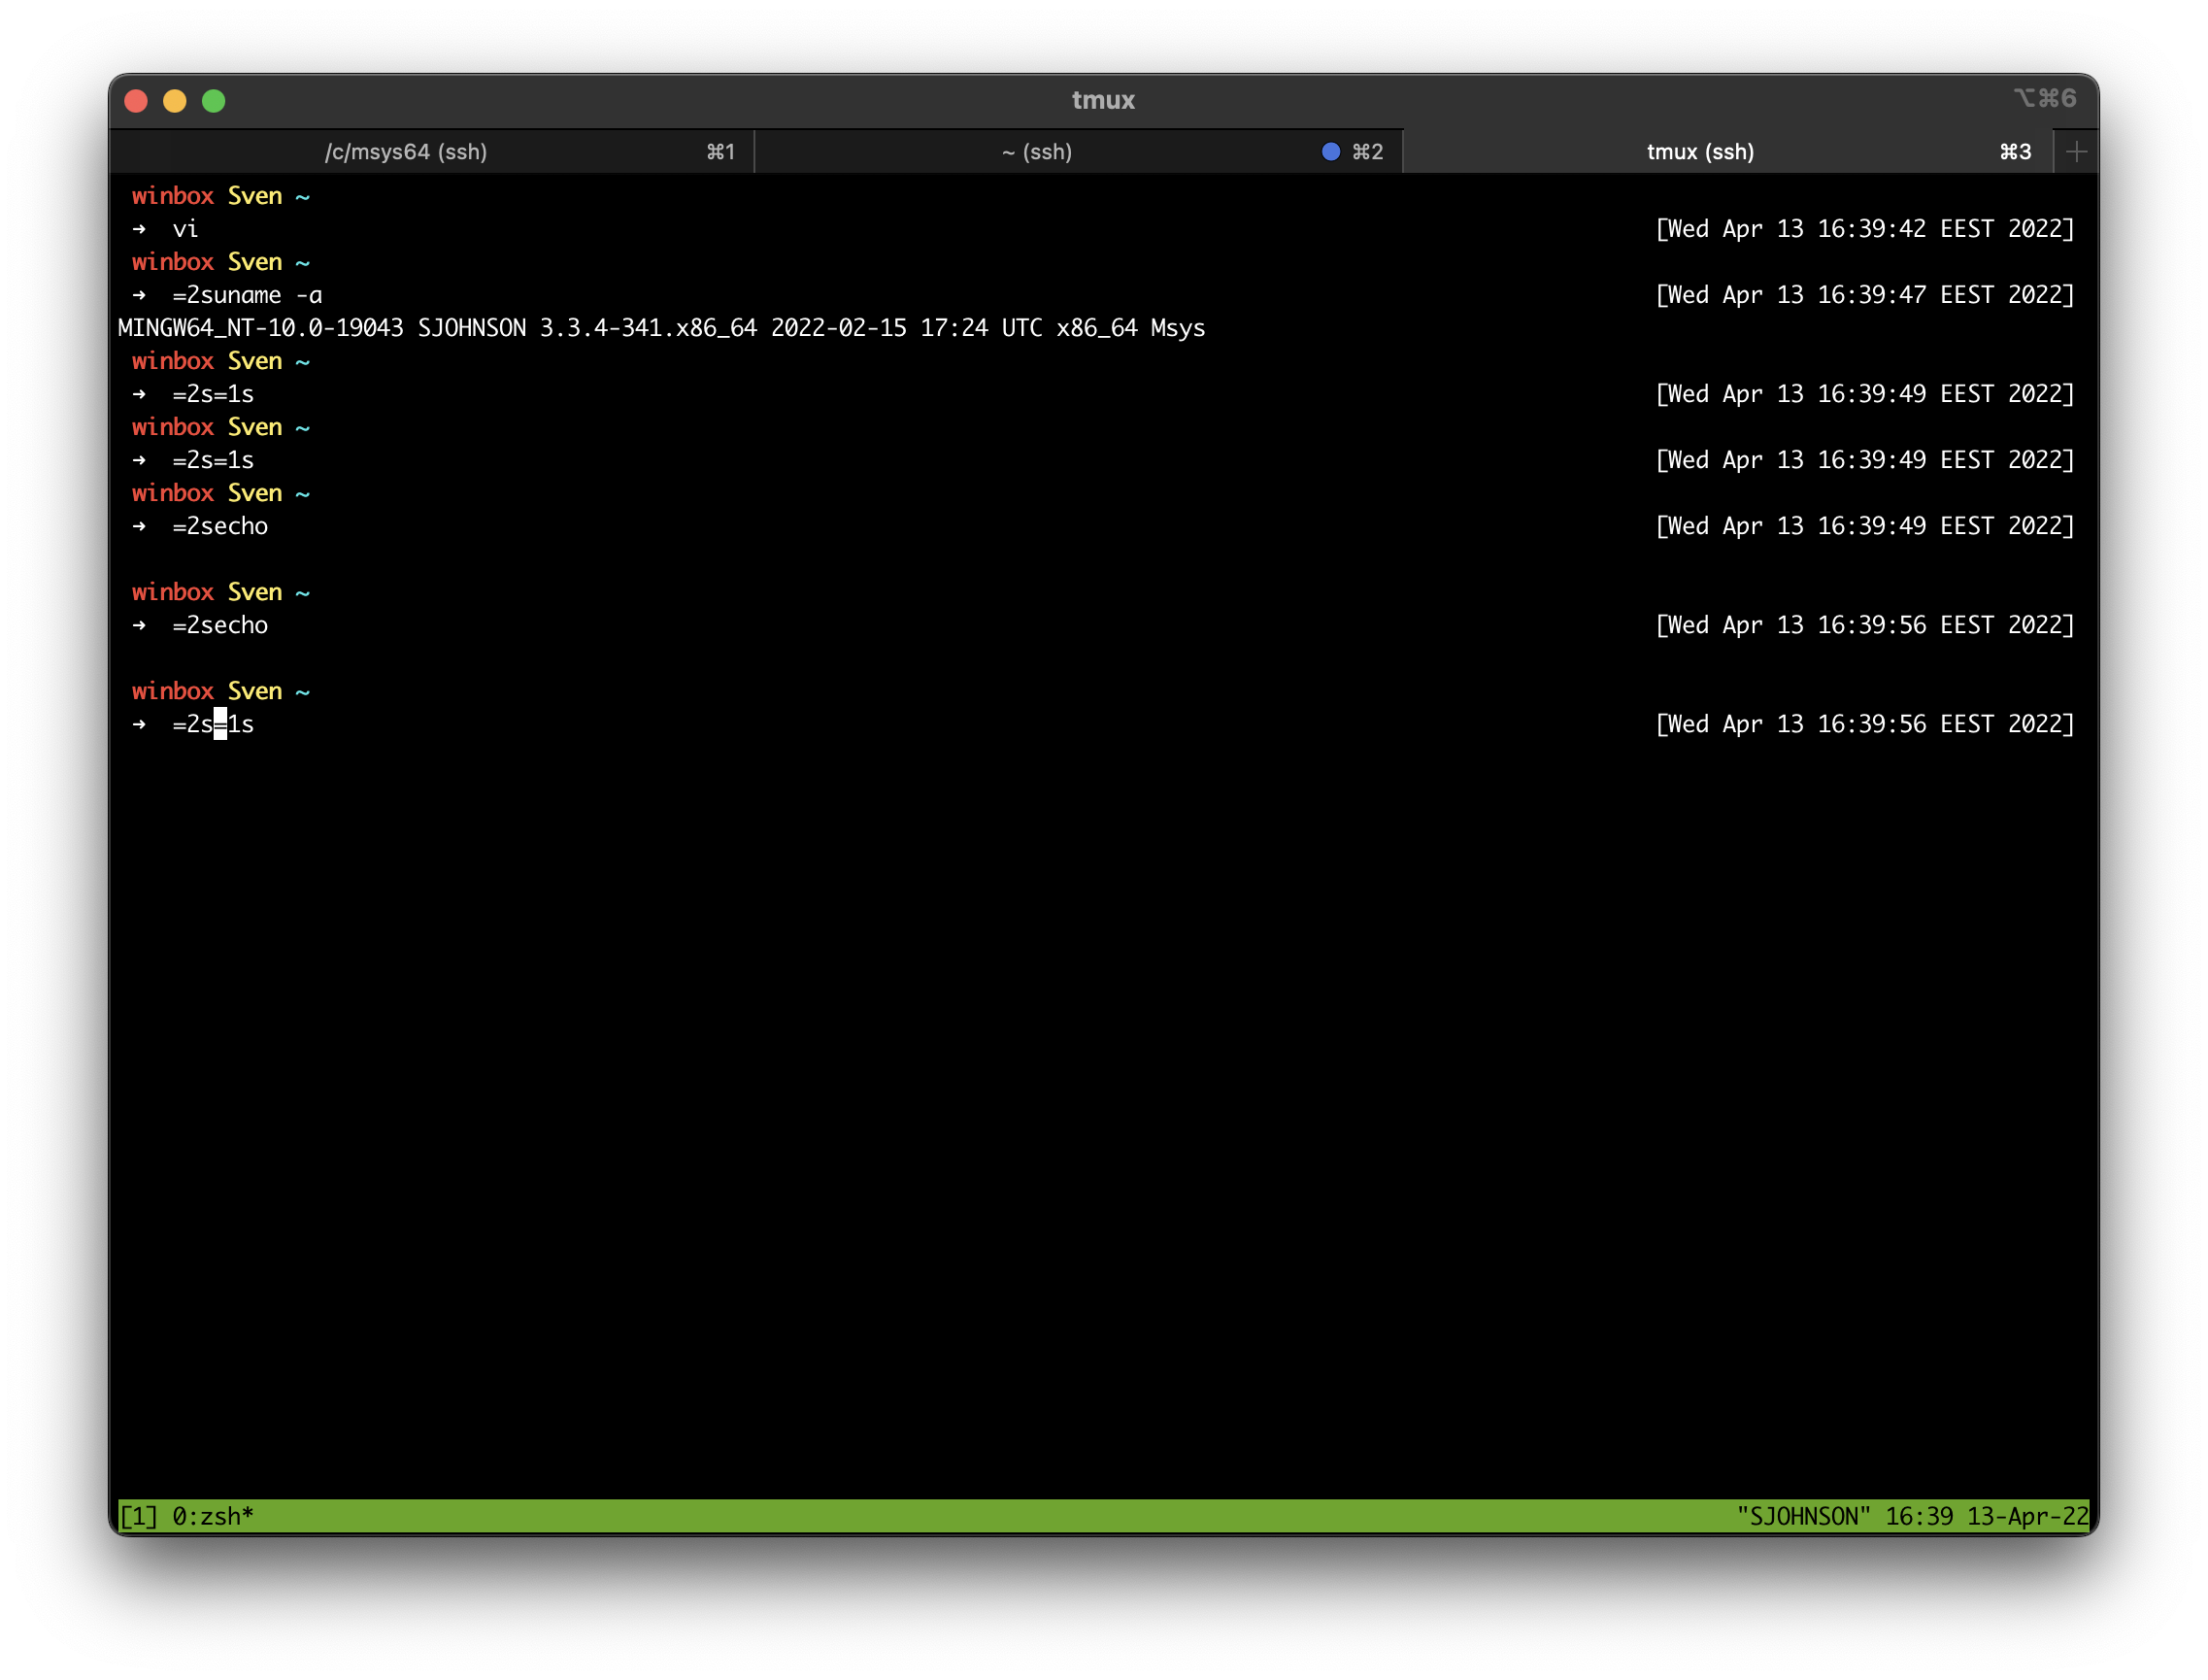Select the tmux (ssh) tab

1727,151
